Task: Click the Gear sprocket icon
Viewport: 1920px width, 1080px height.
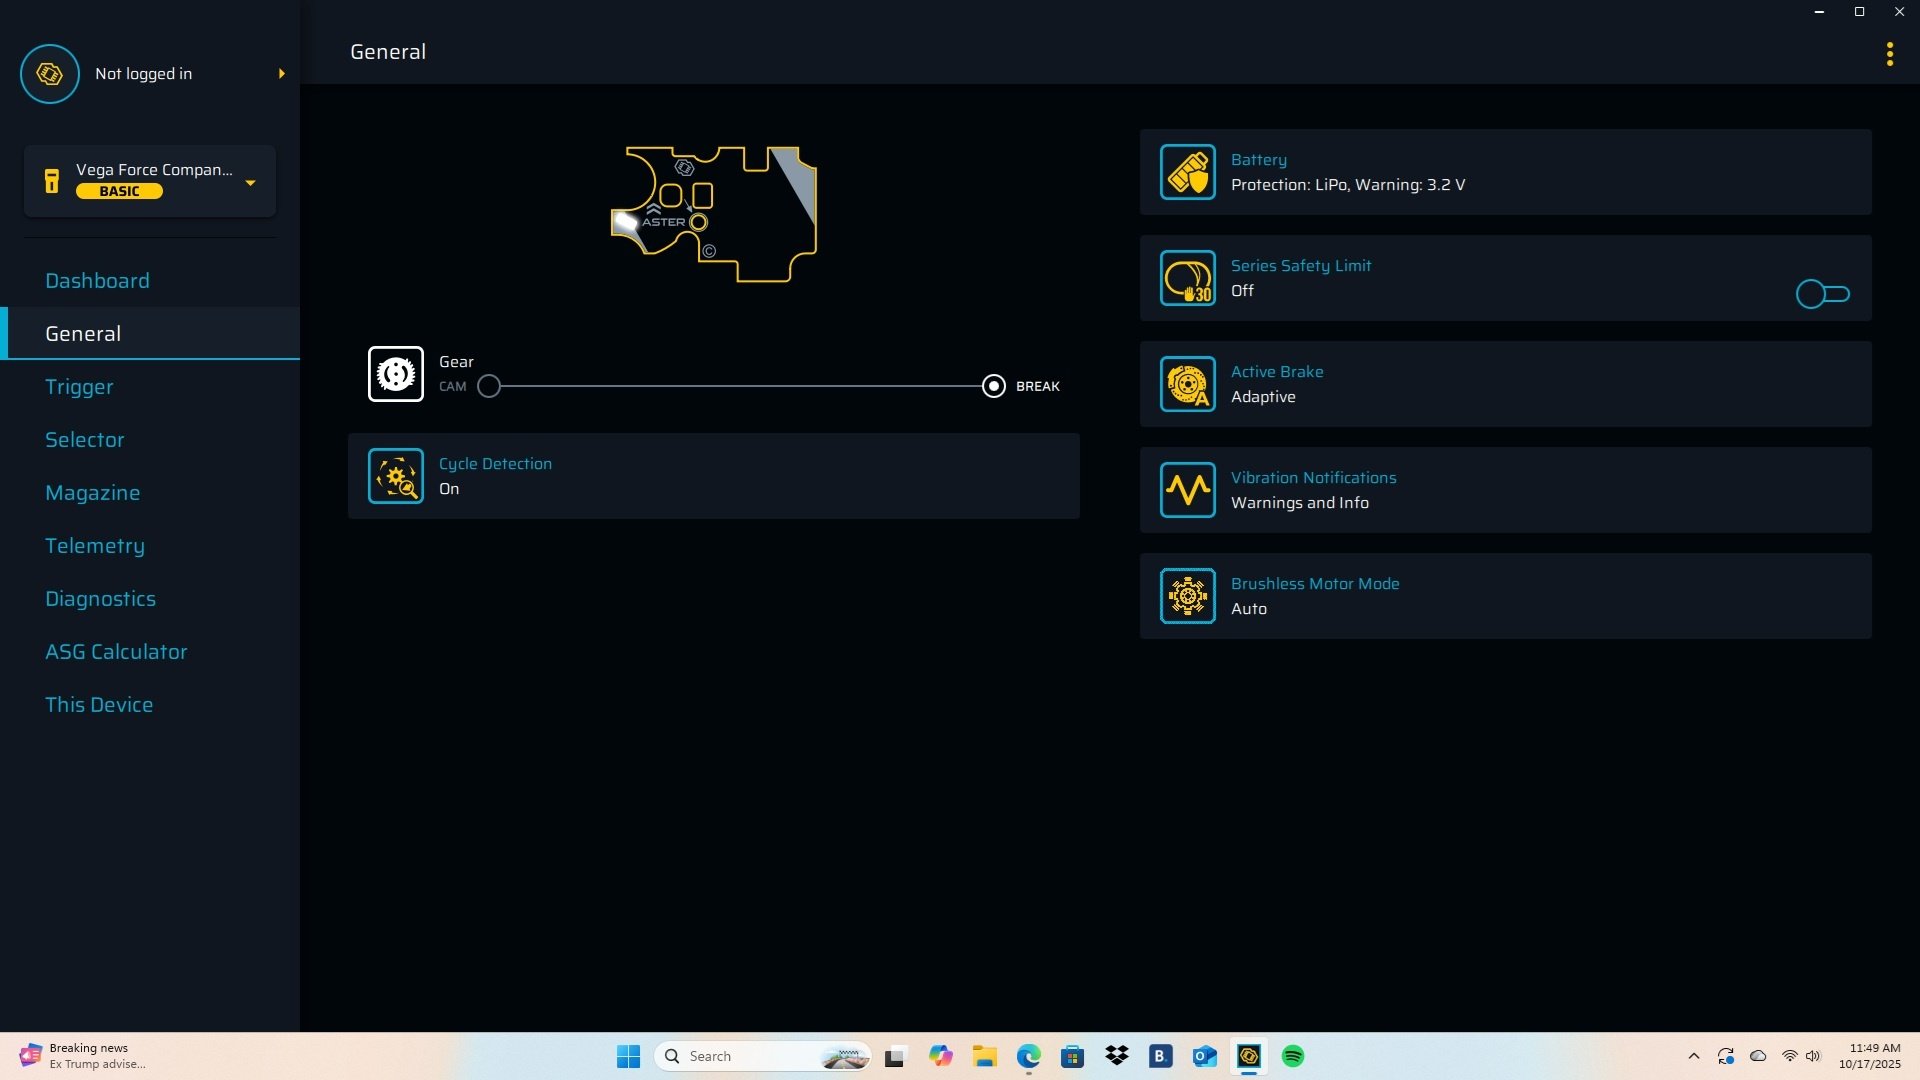Action: [x=395, y=374]
